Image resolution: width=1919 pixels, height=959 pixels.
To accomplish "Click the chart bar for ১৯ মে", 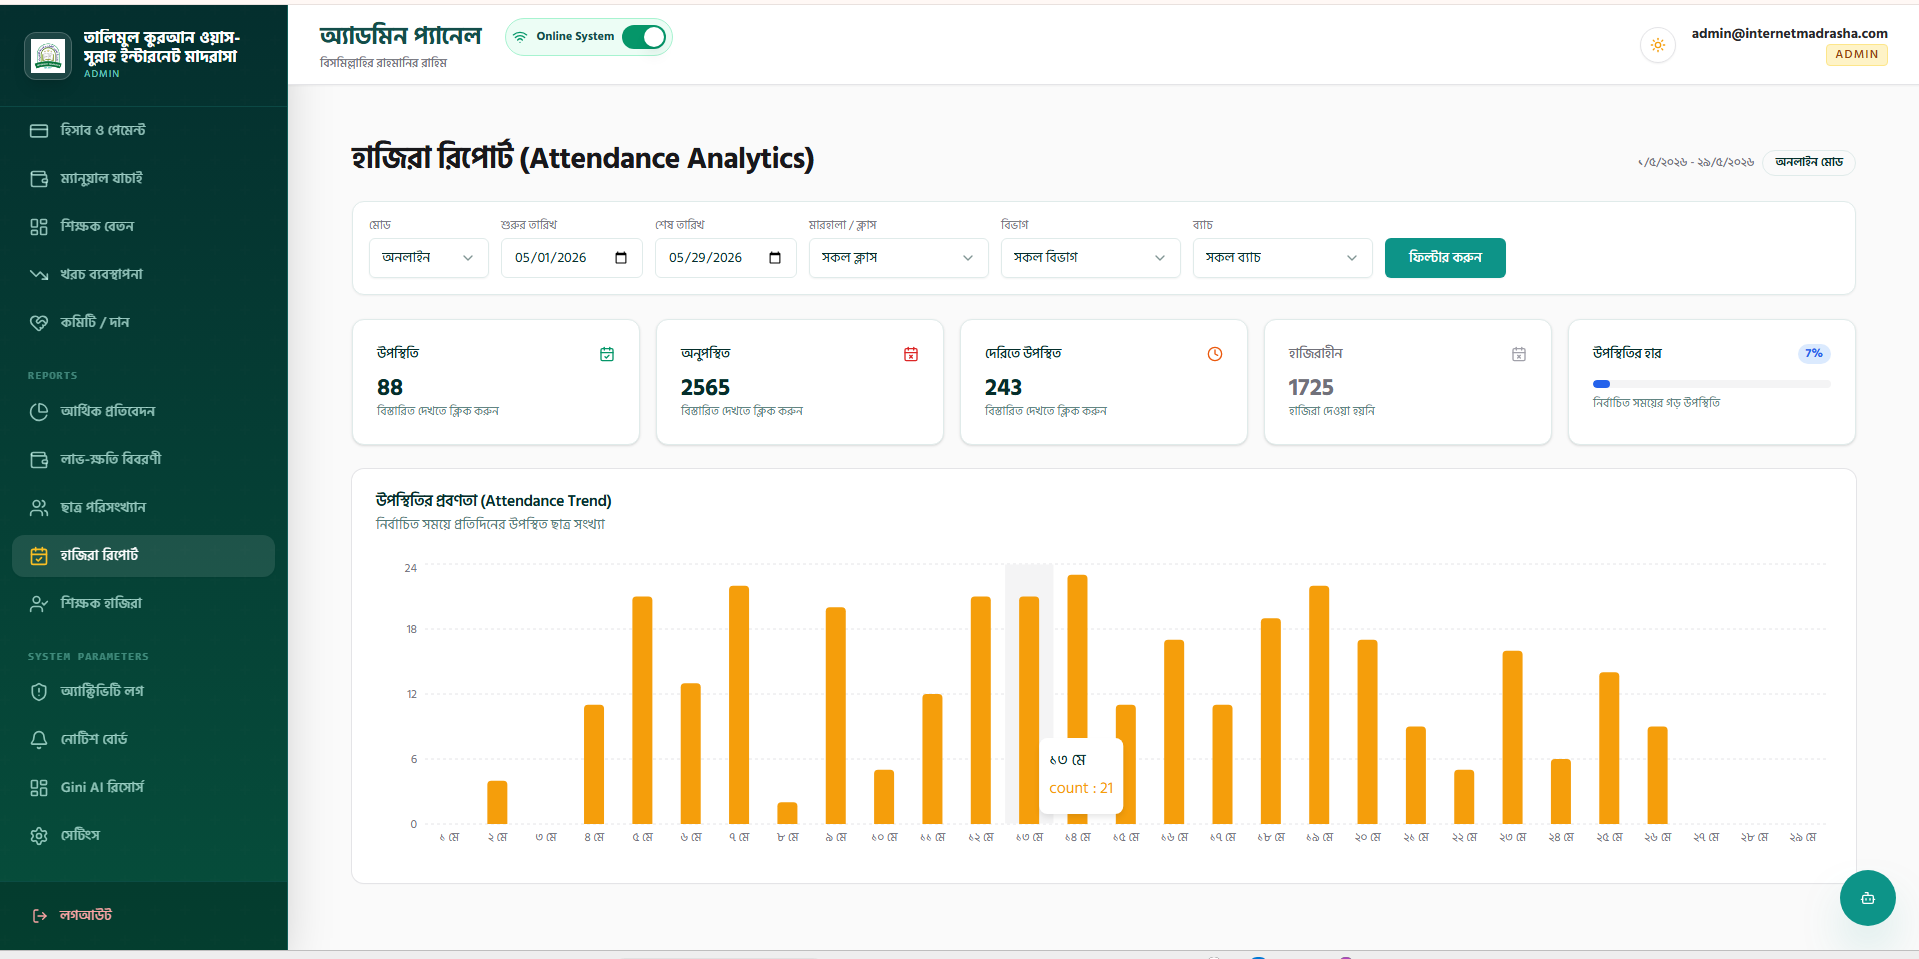I will [x=1319, y=705].
